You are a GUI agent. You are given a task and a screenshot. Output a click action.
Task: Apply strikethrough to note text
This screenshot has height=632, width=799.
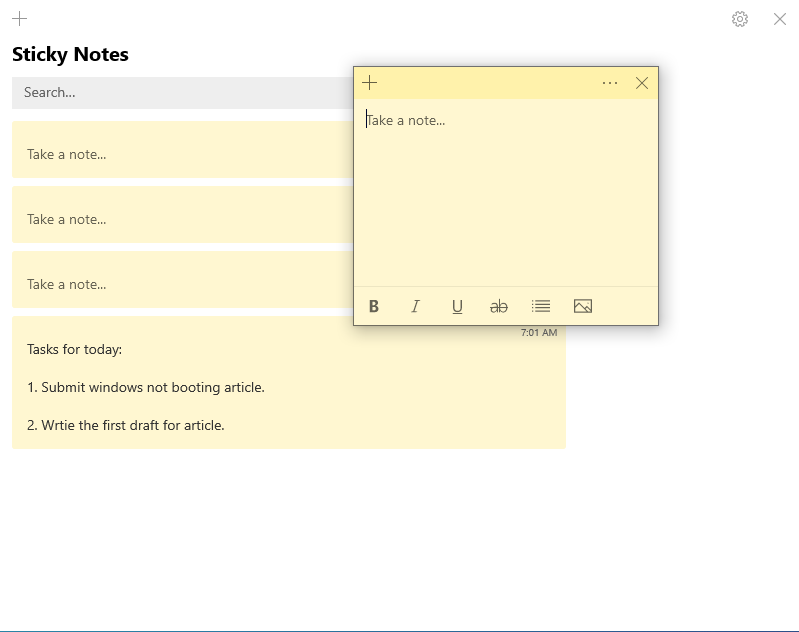pyautogui.click(x=499, y=307)
